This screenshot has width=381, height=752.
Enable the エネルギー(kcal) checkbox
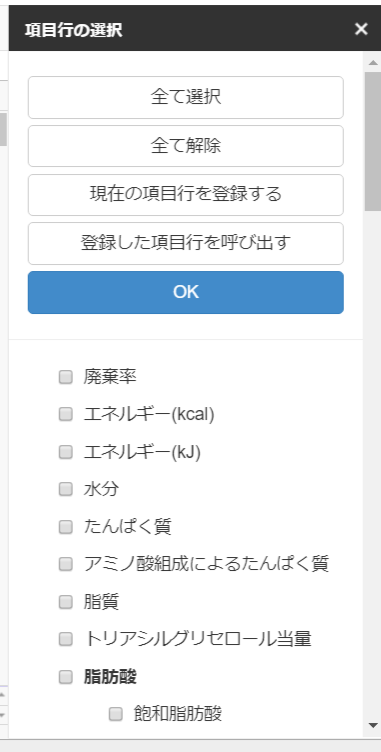66,414
